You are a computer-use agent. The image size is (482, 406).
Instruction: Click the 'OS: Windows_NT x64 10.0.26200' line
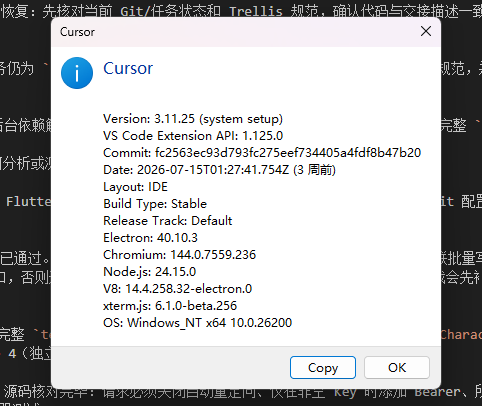click(x=197, y=323)
